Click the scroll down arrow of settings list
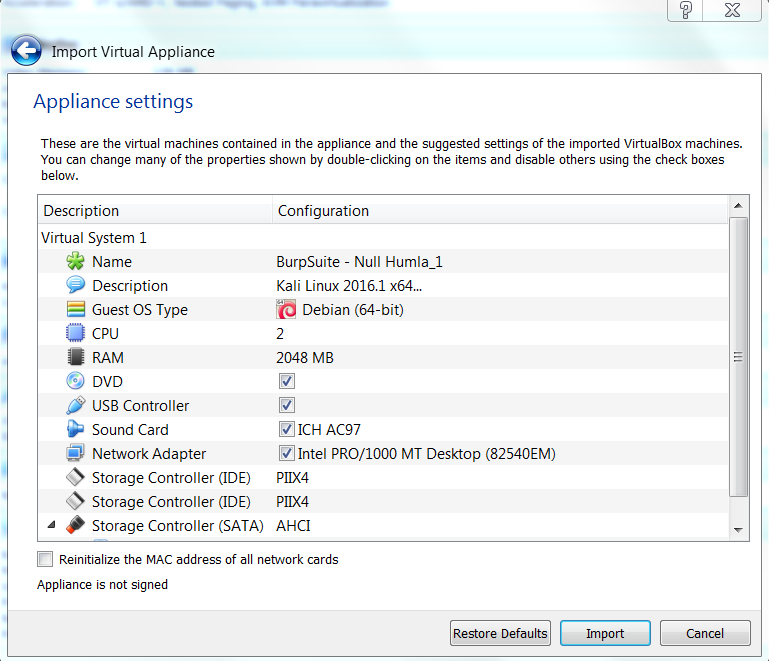The image size is (769, 661). (x=739, y=530)
